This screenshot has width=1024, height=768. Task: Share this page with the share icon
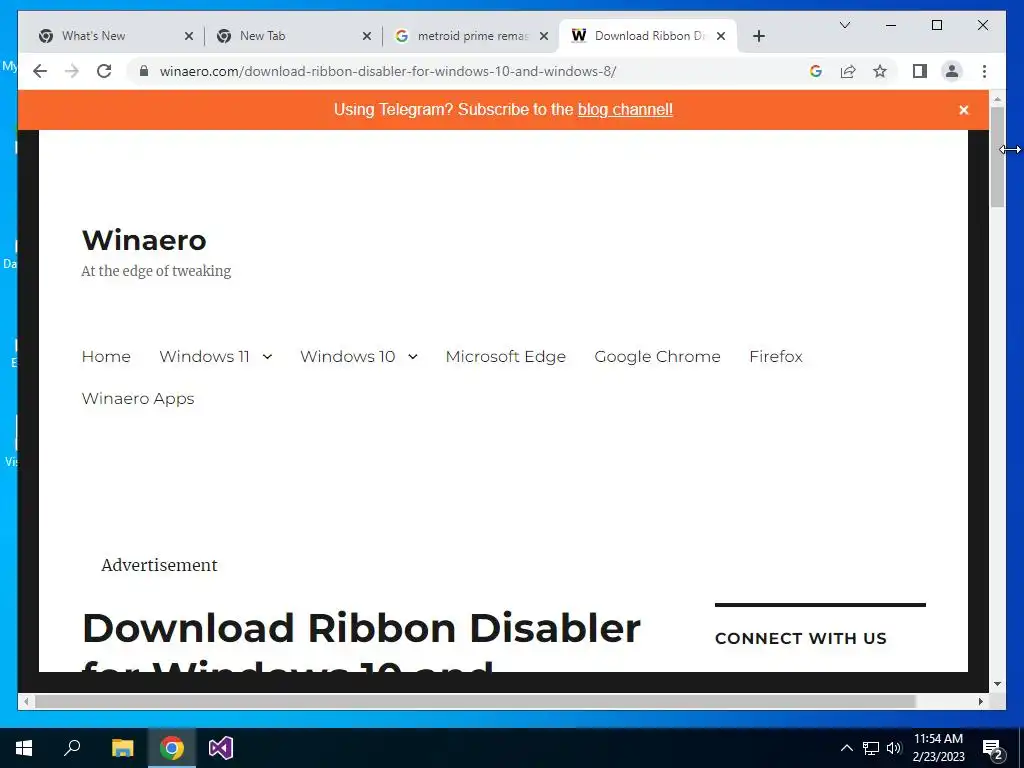848,71
